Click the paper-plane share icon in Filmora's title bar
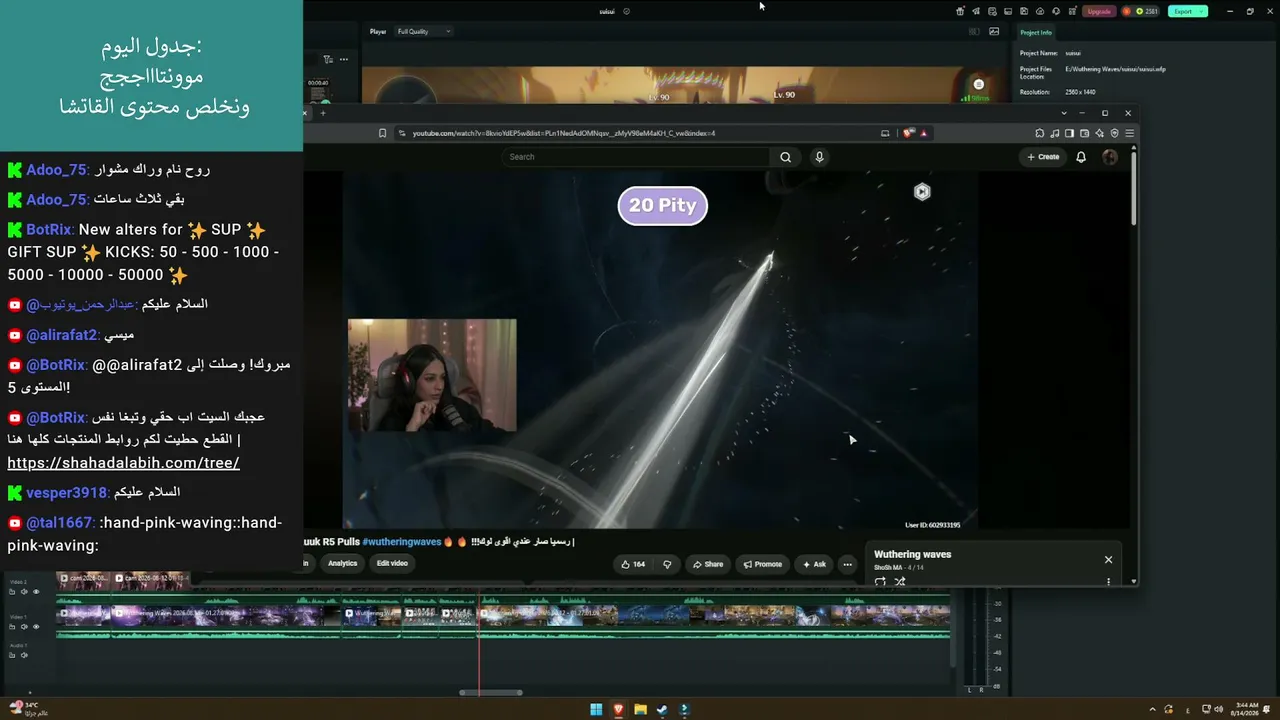This screenshot has height=720, width=1280. 976,11
